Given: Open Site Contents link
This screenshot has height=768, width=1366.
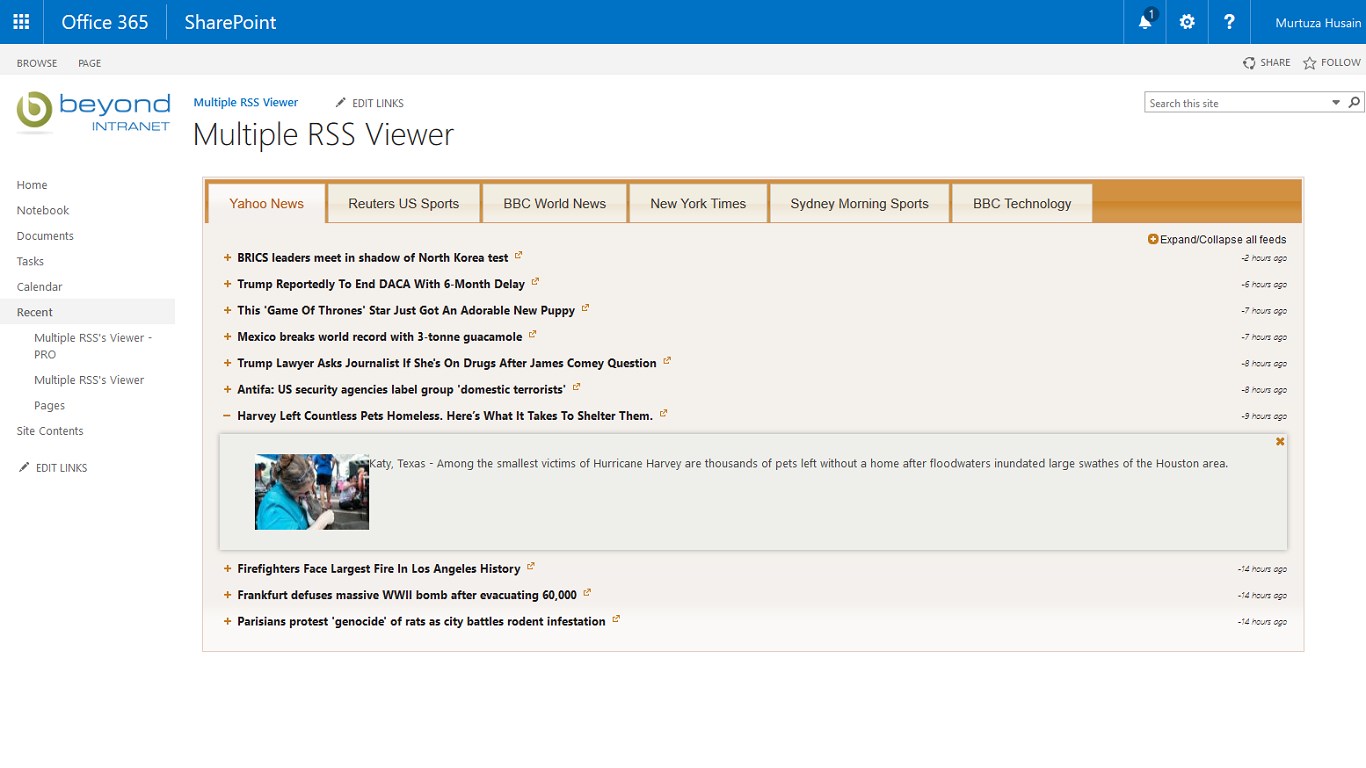Looking at the screenshot, I should (x=50, y=431).
